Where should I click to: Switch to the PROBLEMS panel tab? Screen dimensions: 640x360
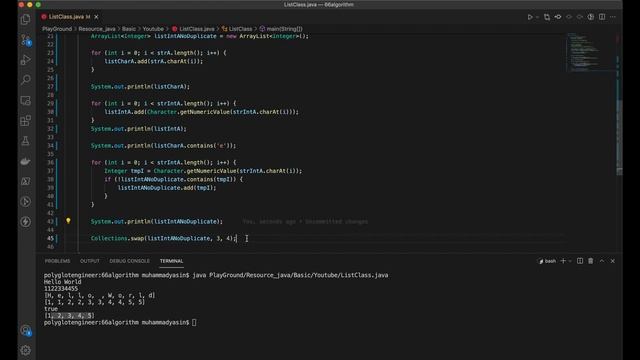coord(58,261)
